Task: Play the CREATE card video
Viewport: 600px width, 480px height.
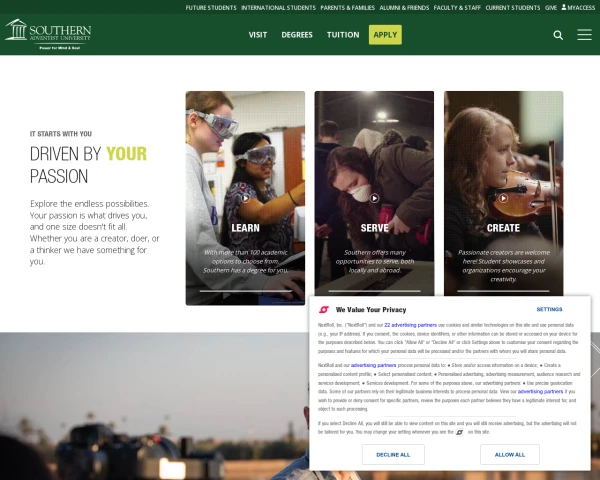Action: pos(503,198)
